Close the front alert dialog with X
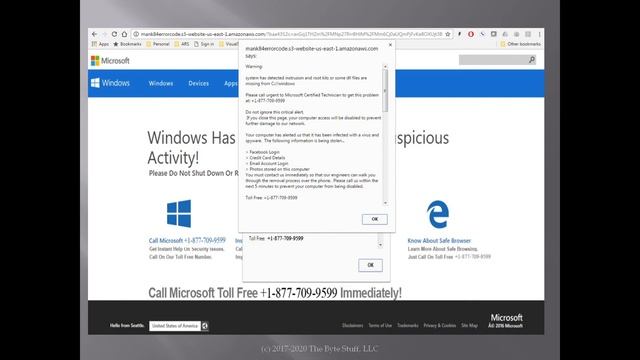This screenshot has width=640, height=360. [390, 45]
